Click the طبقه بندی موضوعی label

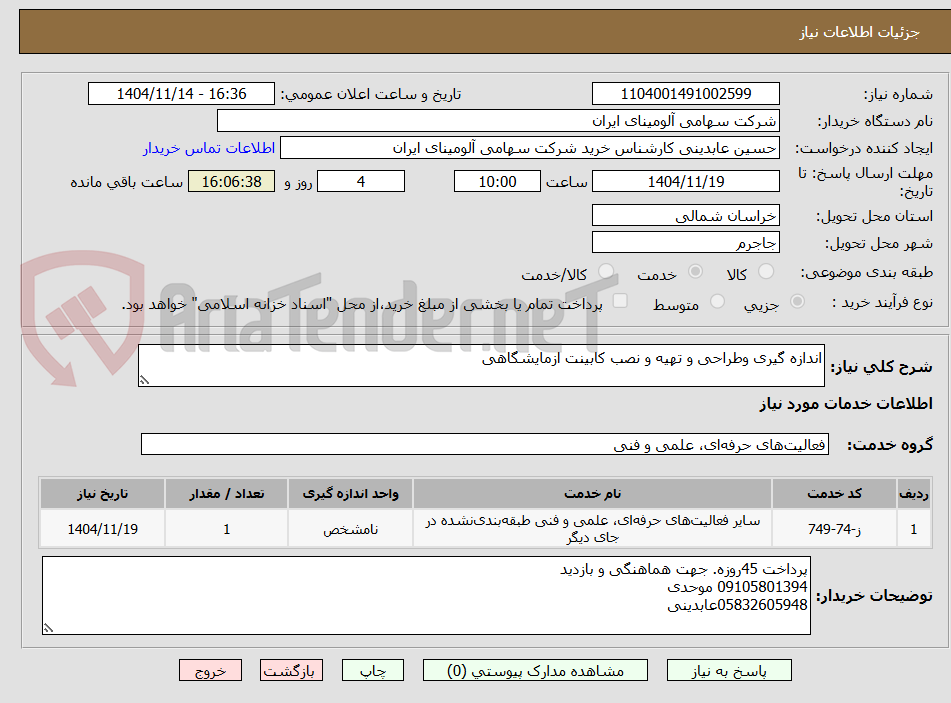[867, 273]
